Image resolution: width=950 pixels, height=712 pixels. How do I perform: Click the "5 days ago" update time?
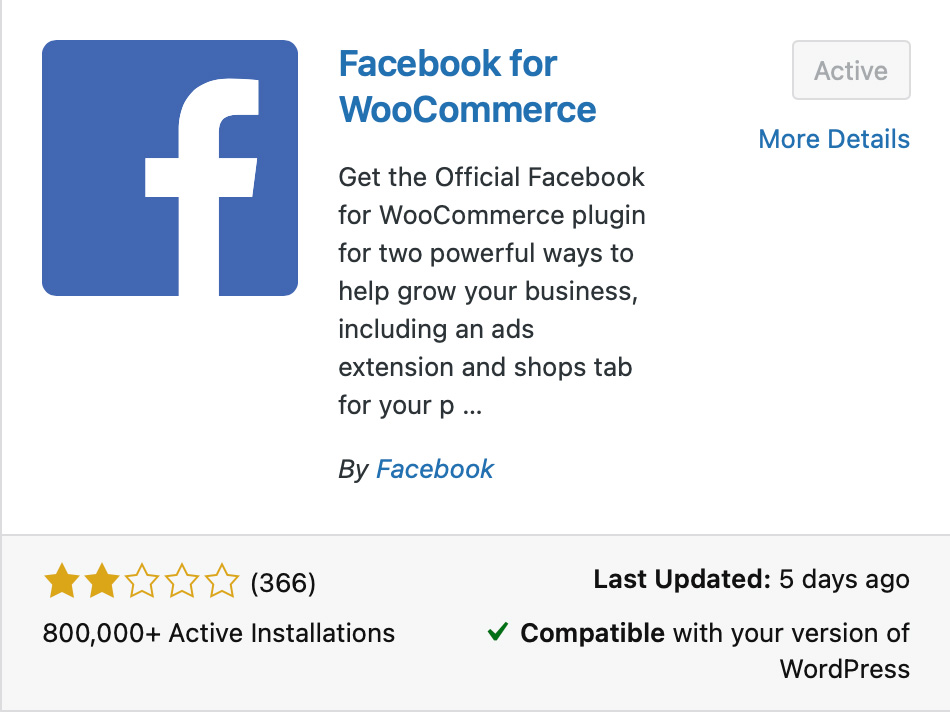click(x=845, y=579)
